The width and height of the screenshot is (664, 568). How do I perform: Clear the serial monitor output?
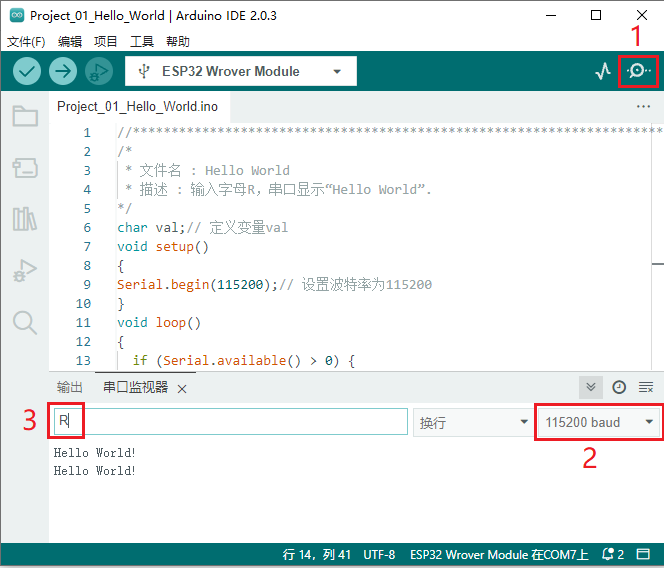[646, 387]
